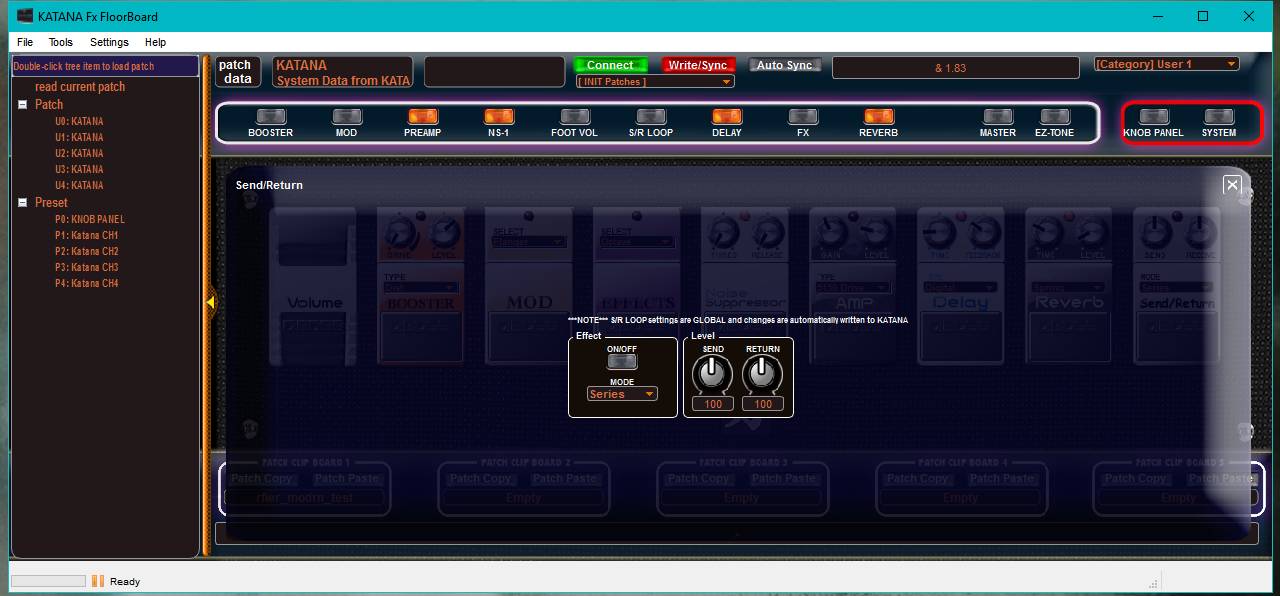Open the INIT Patches dropdown
The width and height of the screenshot is (1280, 596).
click(x=655, y=82)
